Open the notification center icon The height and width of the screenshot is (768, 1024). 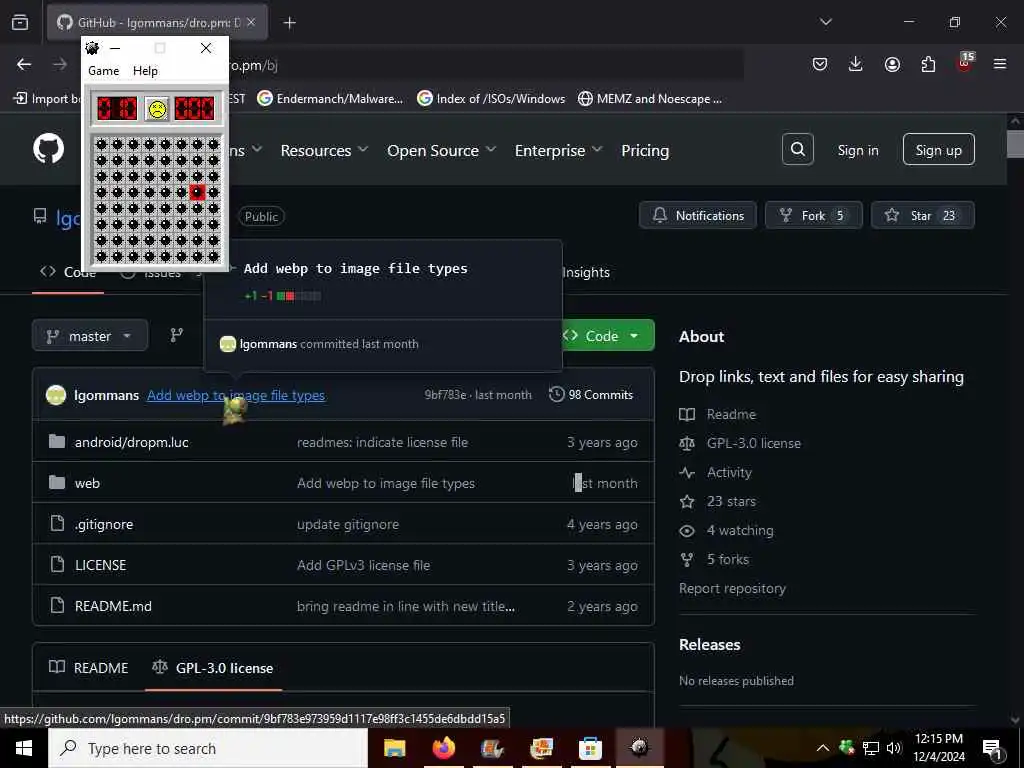click(x=992, y=749)
